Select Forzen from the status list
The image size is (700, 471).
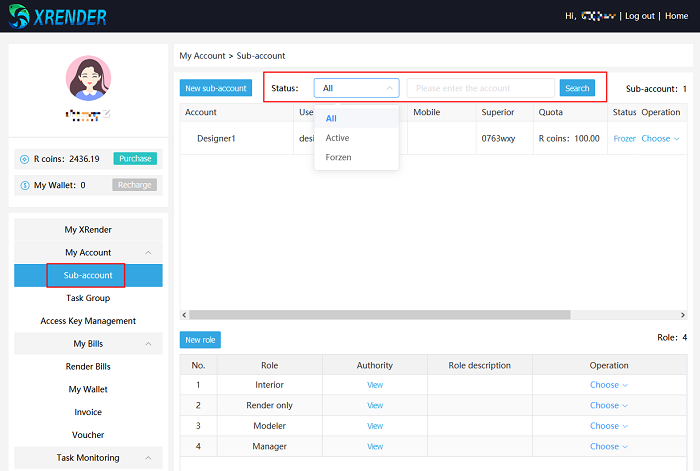pos(338,157)
